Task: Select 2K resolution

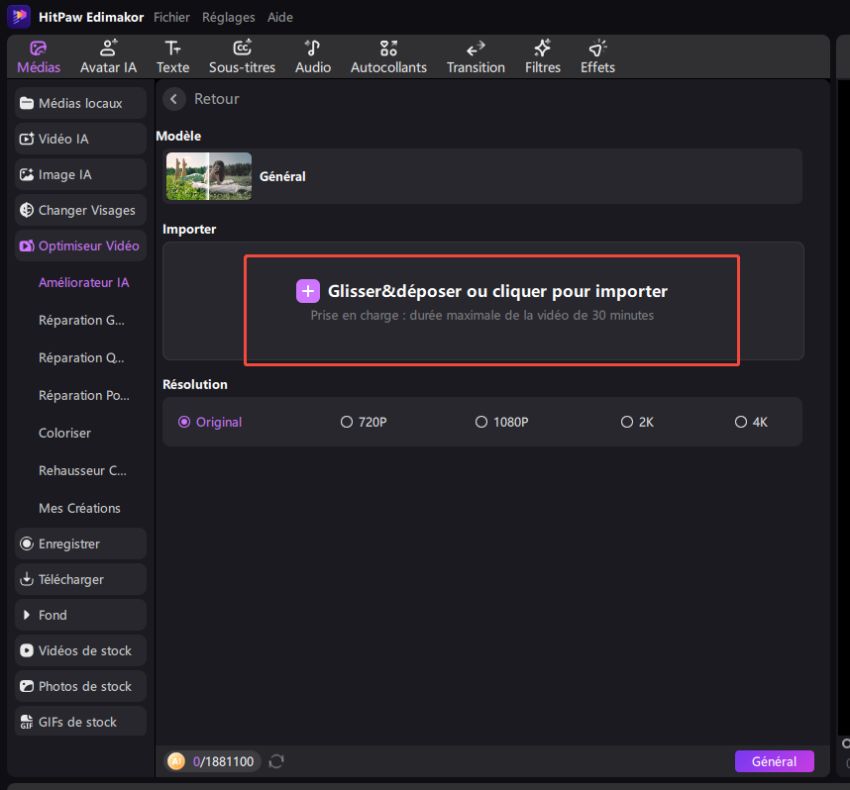Action: click(x=637, y=422)
